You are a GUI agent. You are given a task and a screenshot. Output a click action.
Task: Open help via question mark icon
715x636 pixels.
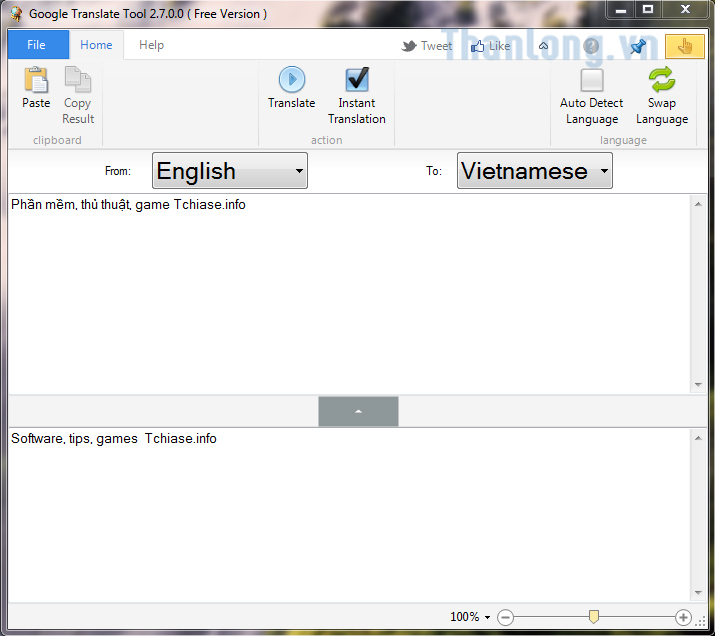pos(591,46)
